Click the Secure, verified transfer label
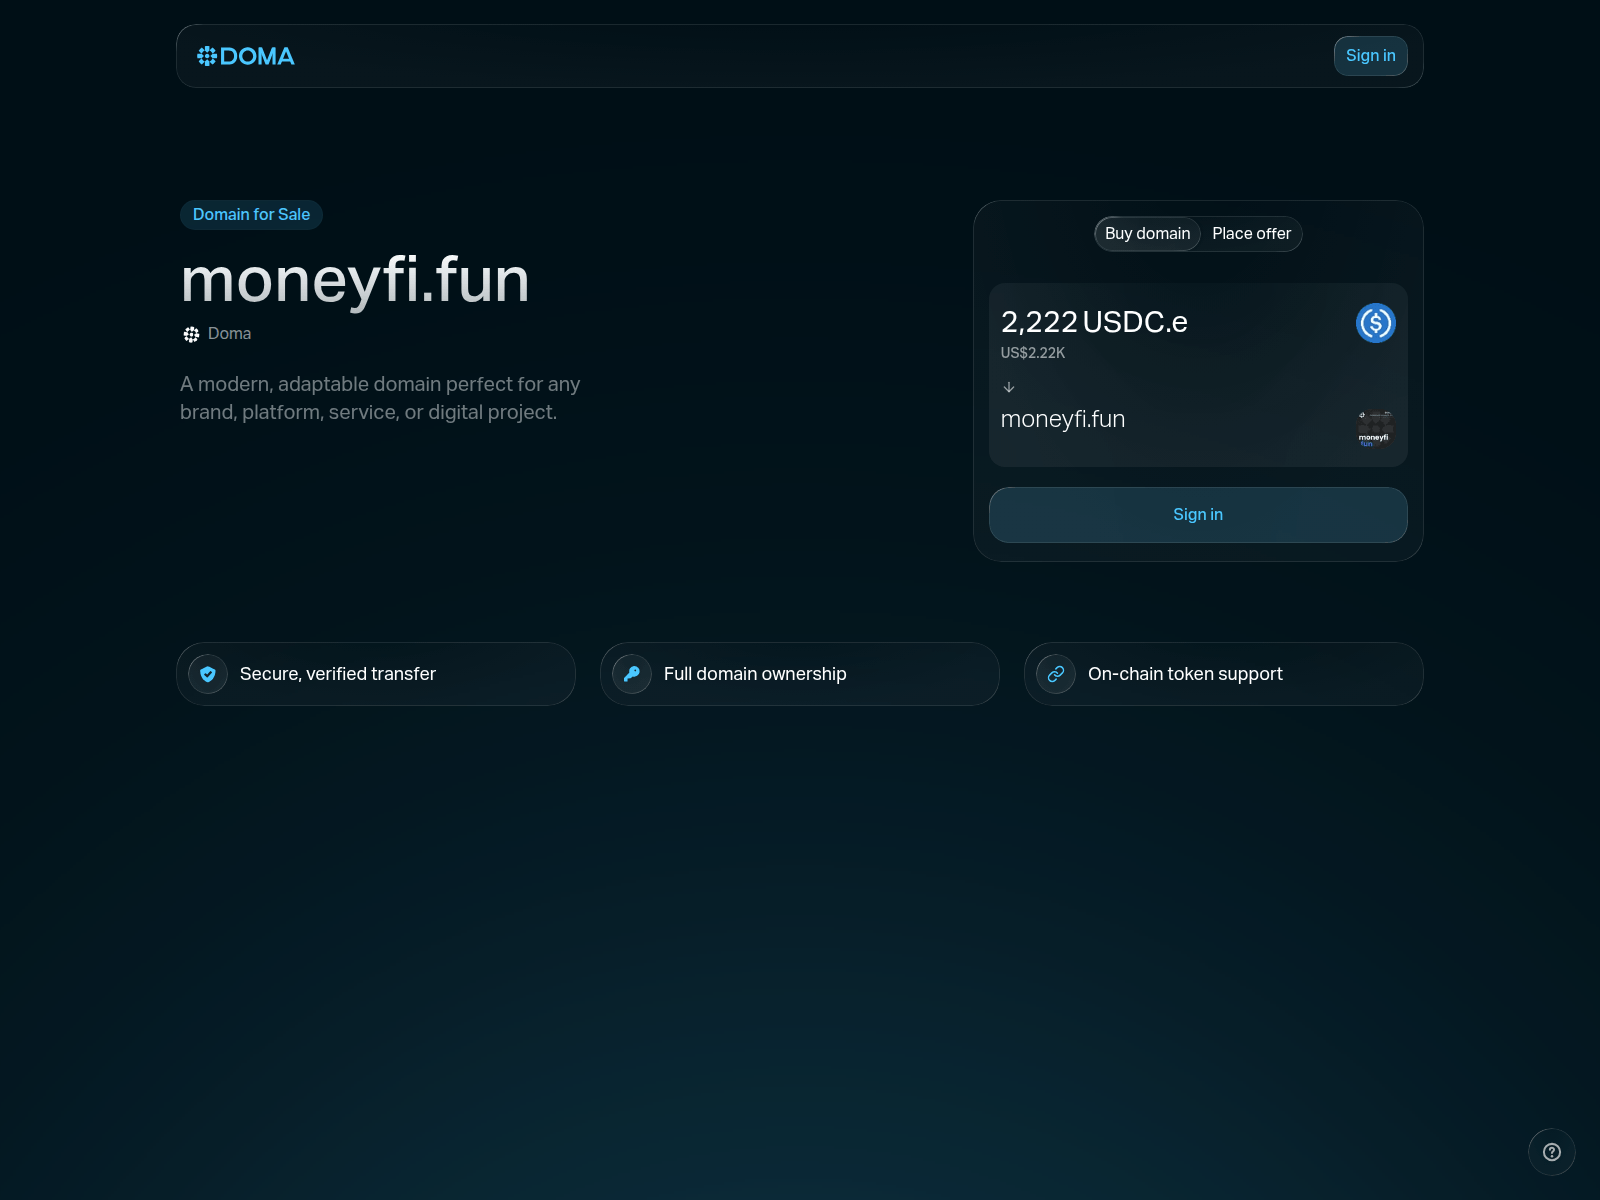The width and height of the screenshot is (1600, 1200). click(338, 674)
